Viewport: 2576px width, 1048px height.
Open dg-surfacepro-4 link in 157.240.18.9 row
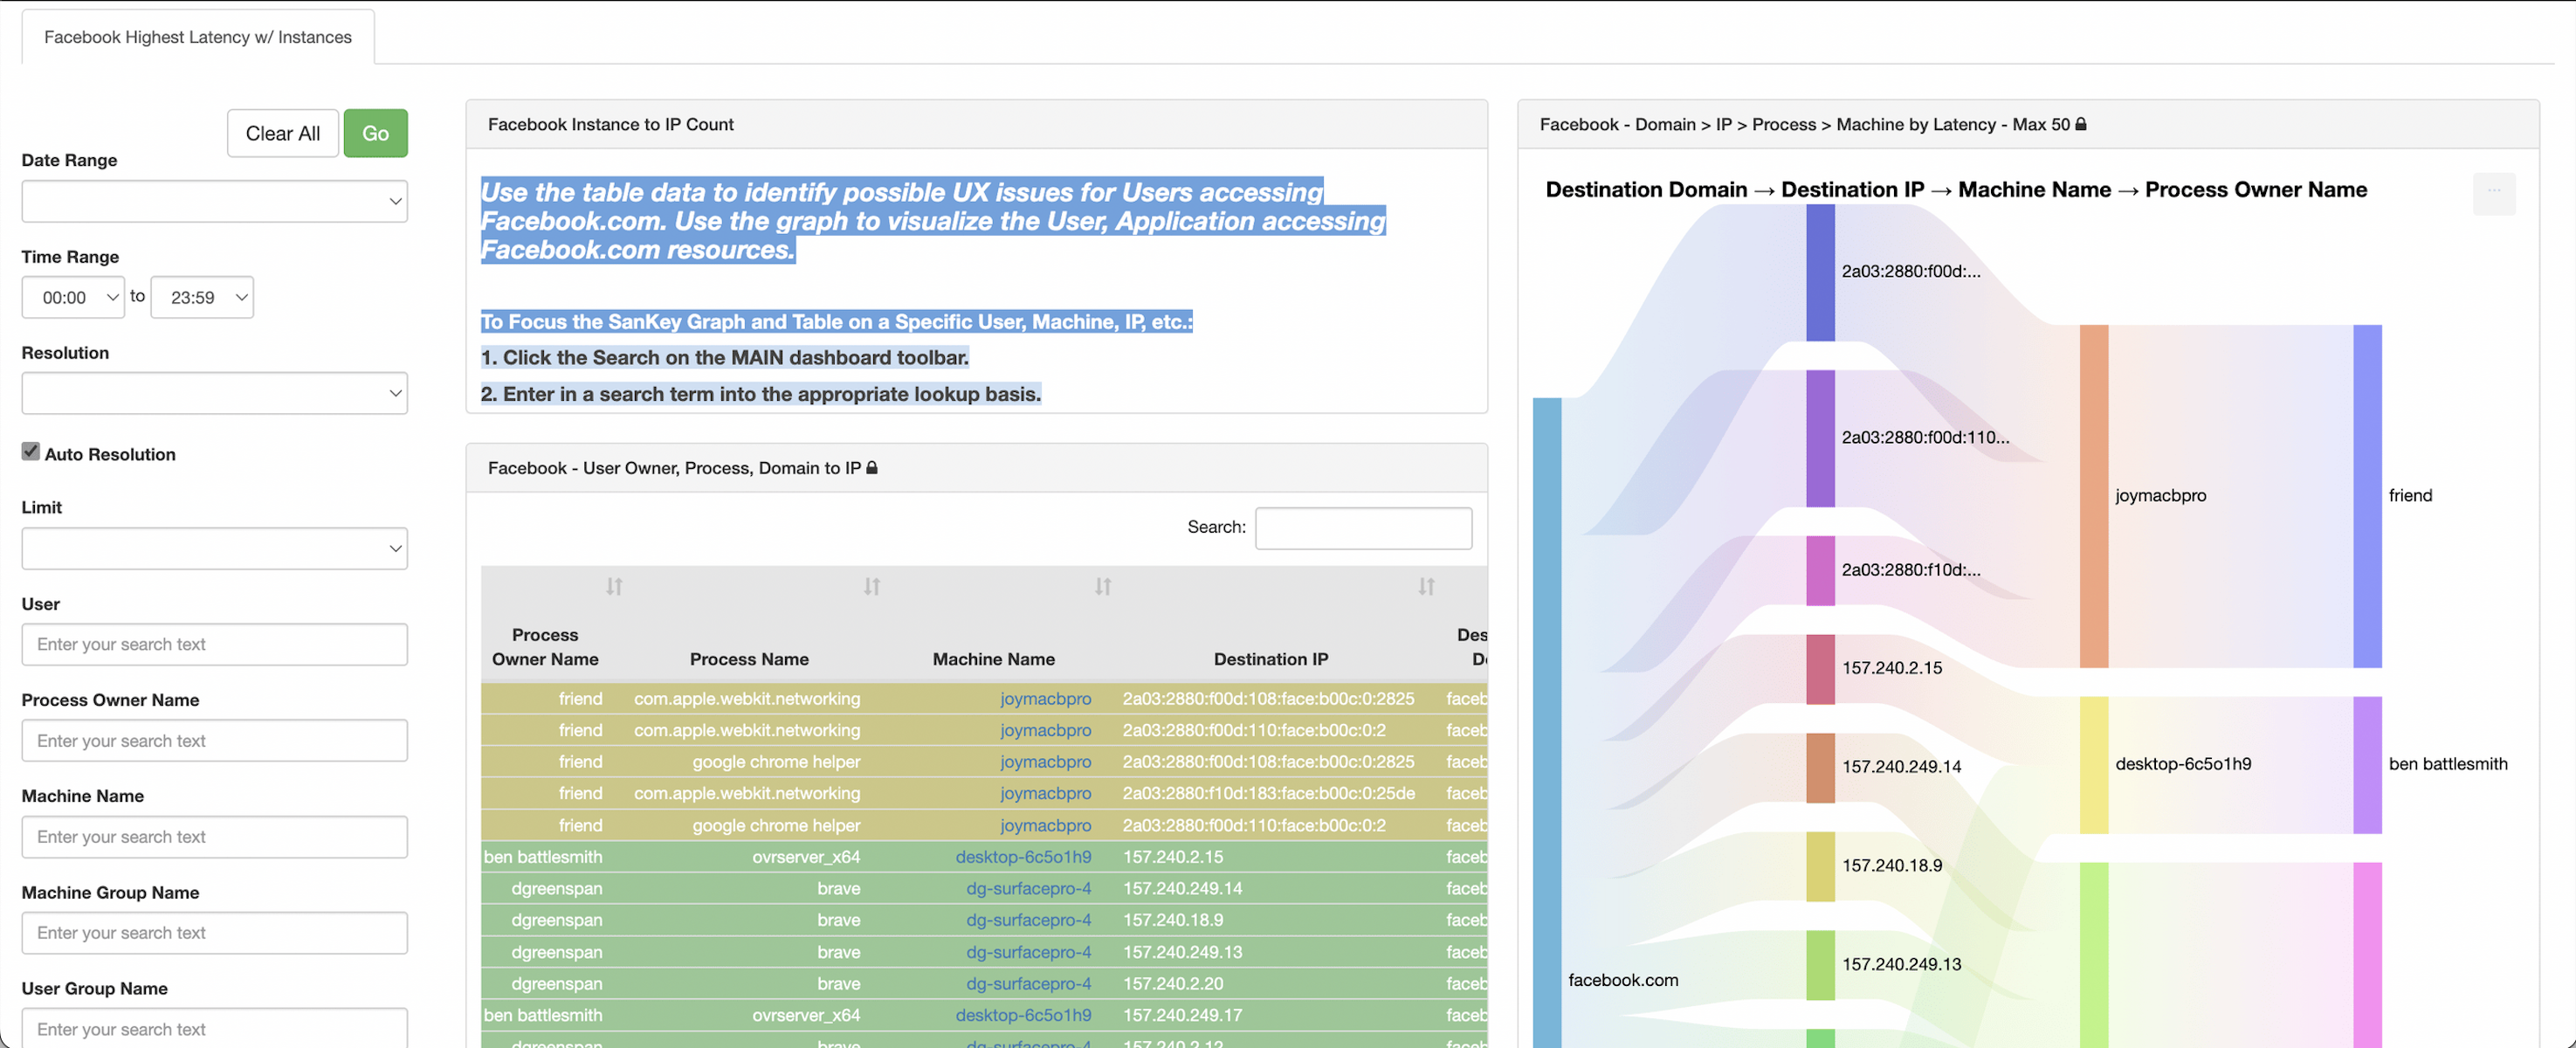coord(1028,920)
